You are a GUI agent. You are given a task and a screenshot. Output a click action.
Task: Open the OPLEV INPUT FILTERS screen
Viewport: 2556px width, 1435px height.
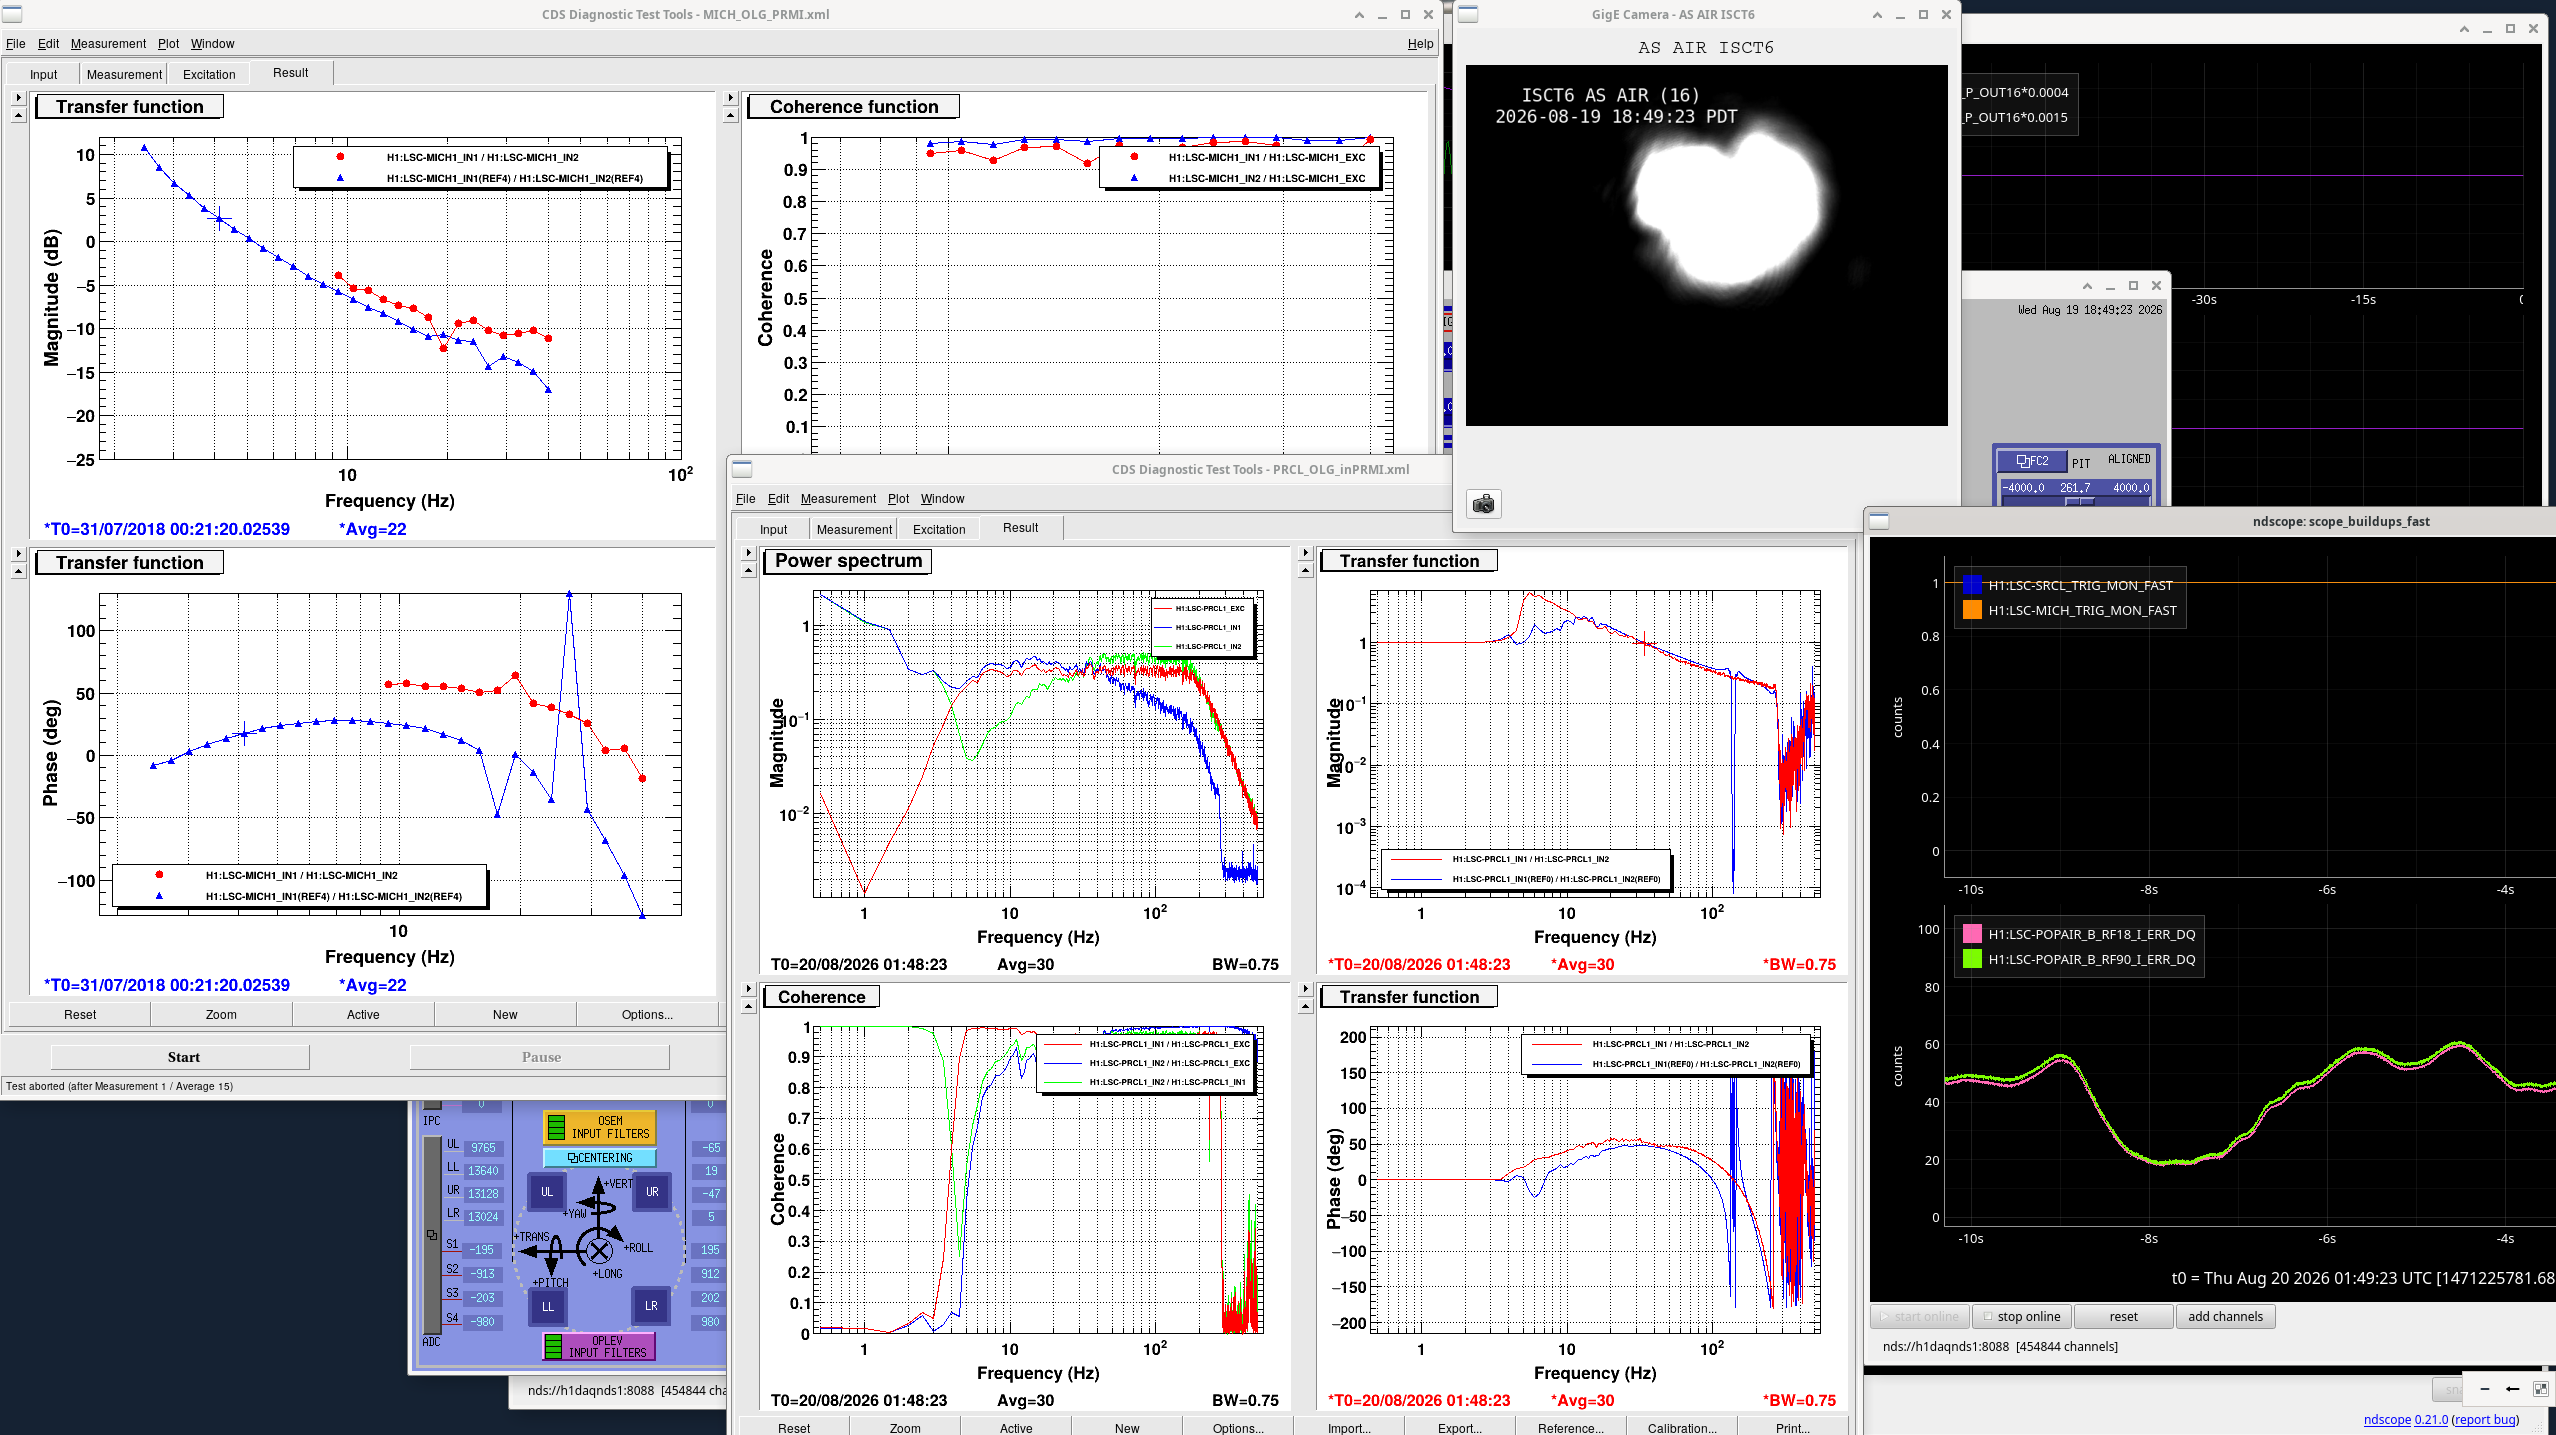click(x=599, y=1346)
